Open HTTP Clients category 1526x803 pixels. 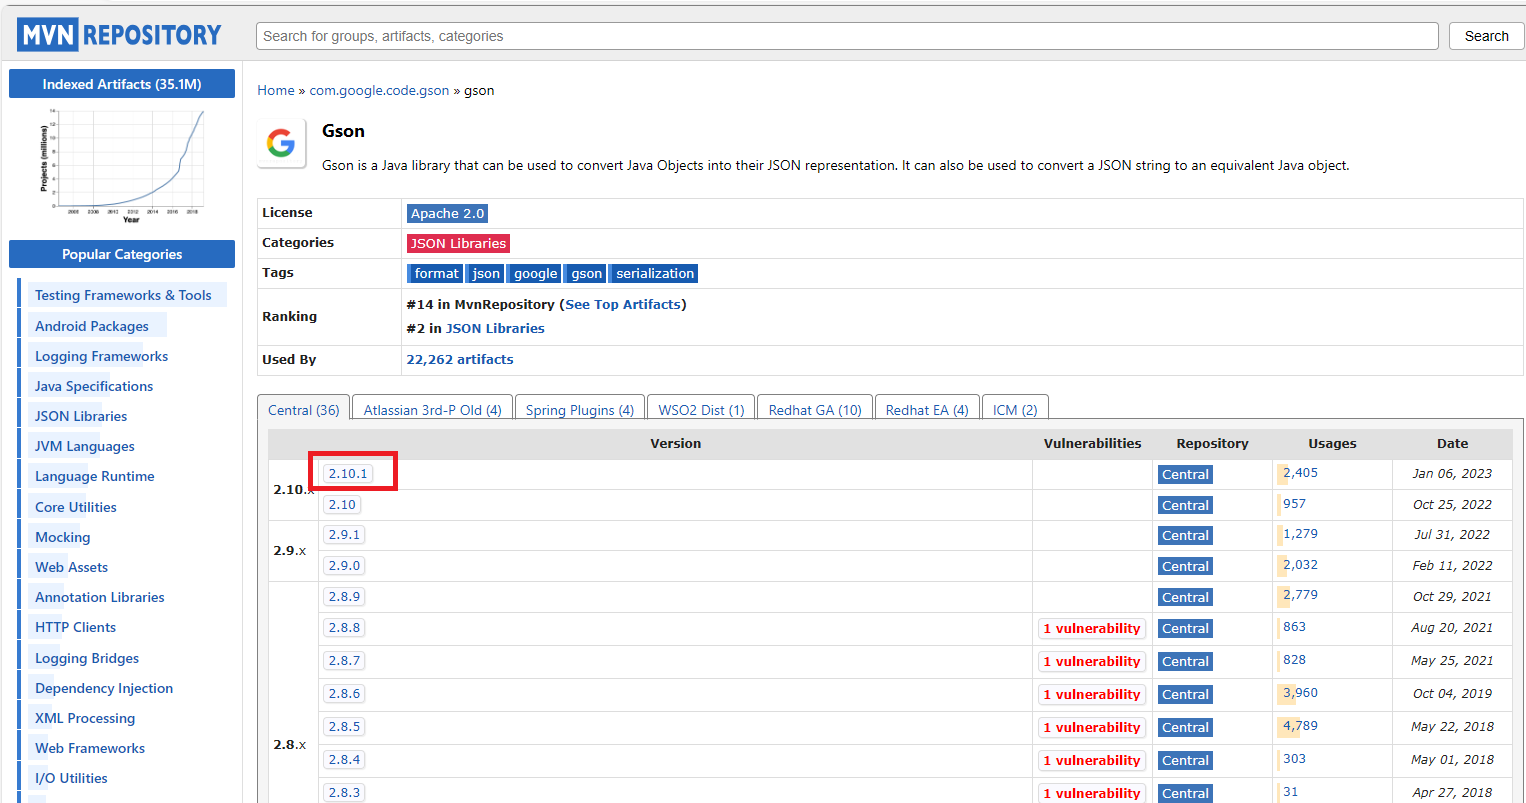[76, 627]
